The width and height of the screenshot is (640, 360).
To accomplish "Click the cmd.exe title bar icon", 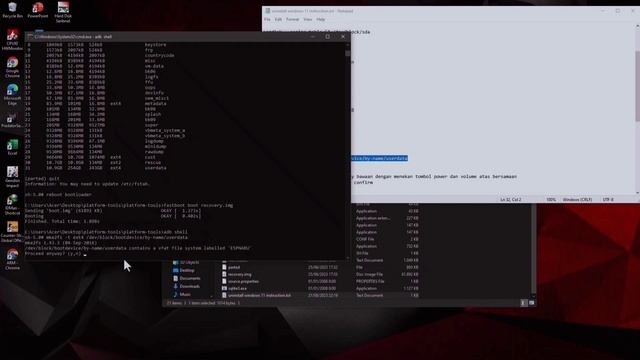I will [30, 37].
